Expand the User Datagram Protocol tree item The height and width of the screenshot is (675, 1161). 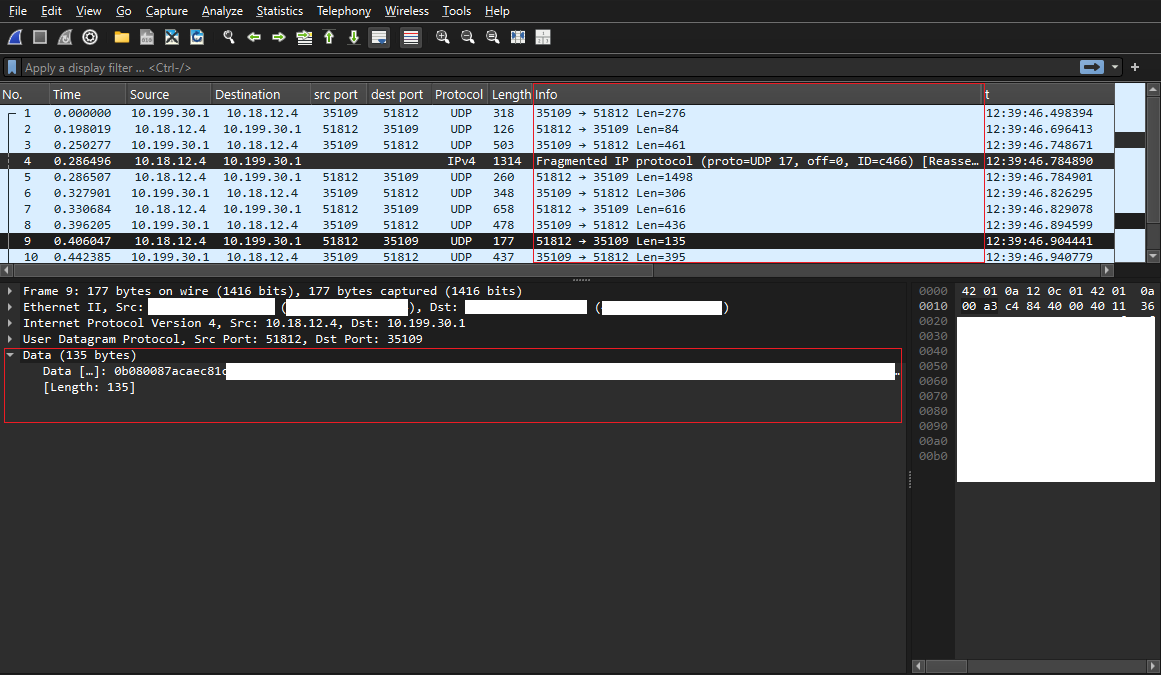pos(8,339)
